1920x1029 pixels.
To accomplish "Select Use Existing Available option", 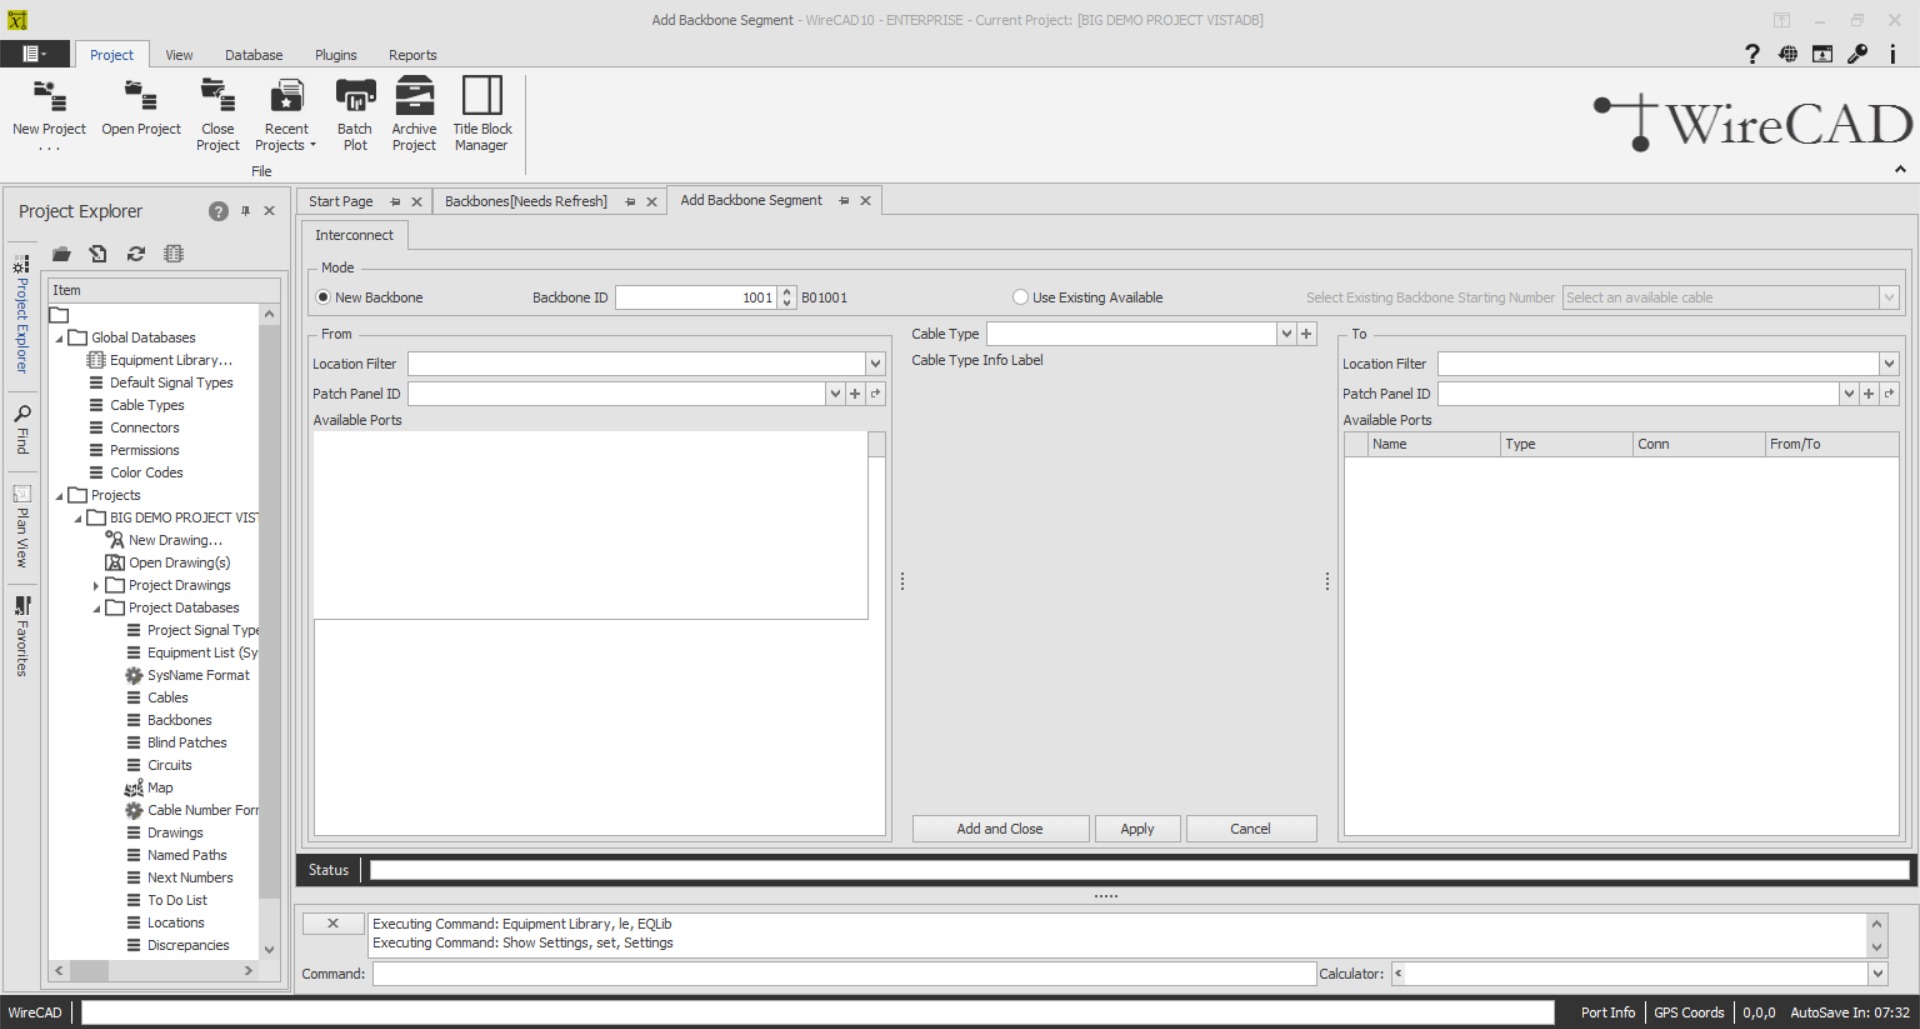I will click(x=1020, y=298).
